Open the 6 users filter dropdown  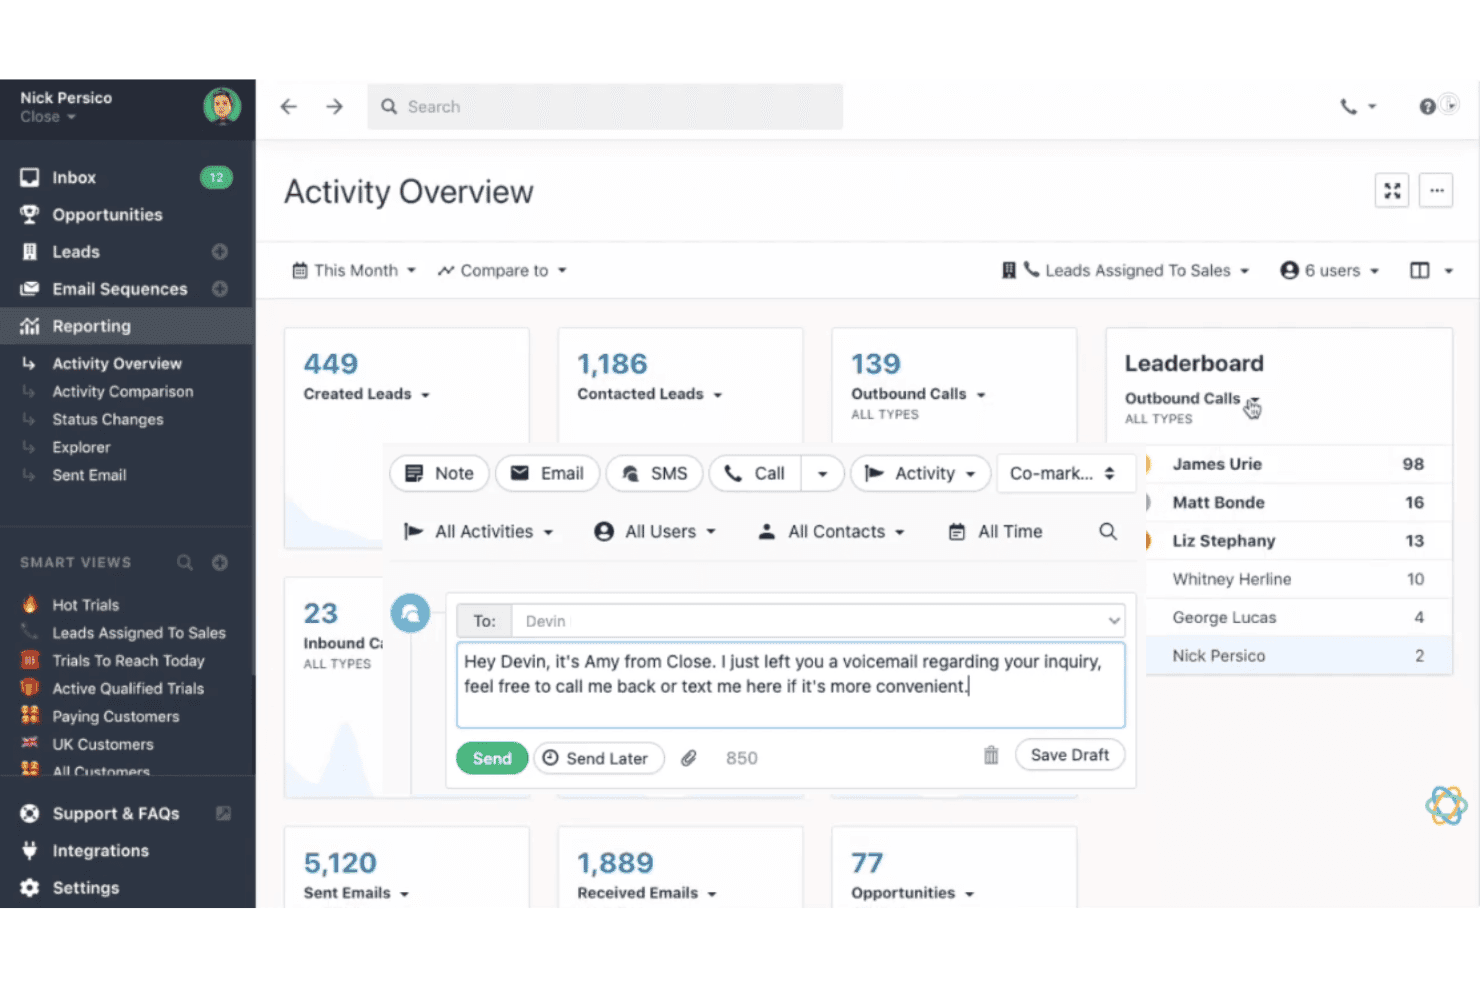1330,271
